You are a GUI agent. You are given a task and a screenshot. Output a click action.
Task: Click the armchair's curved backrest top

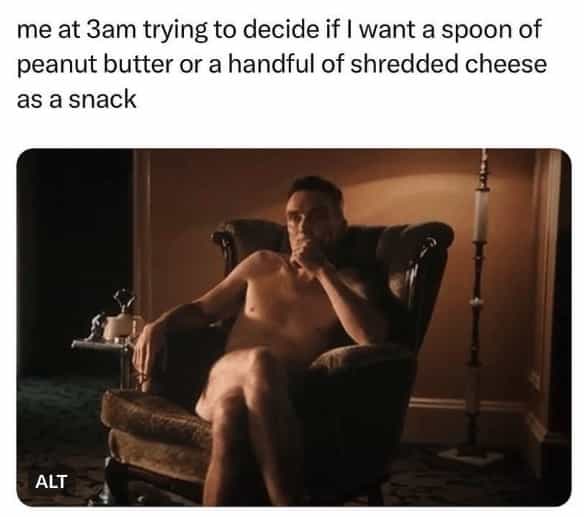333,233
